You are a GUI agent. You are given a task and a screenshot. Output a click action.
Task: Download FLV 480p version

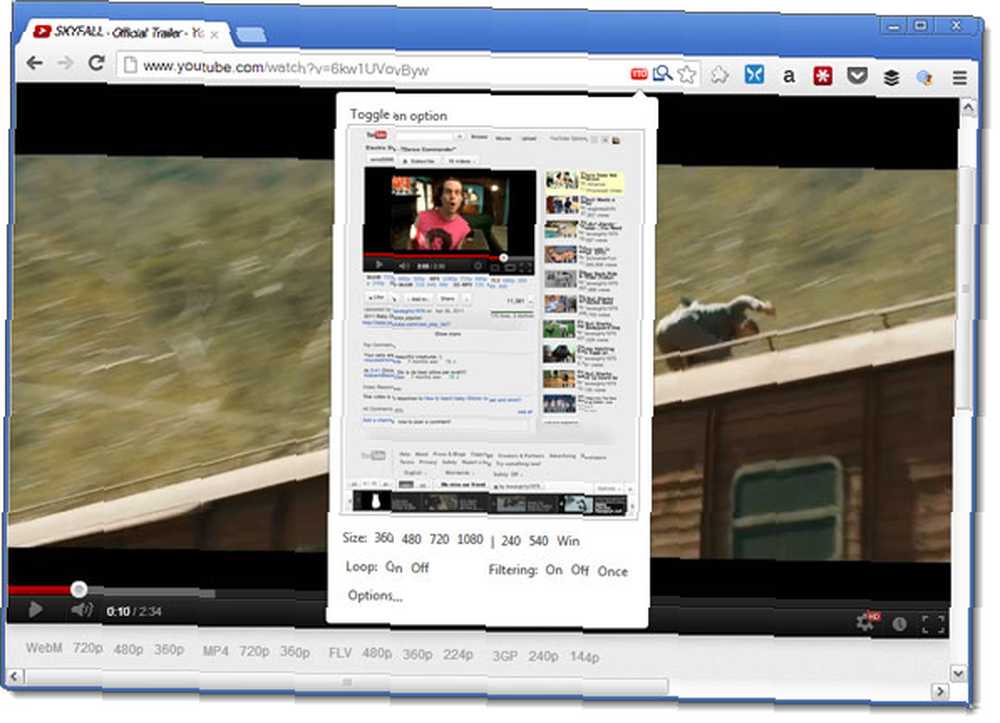pos(377,653)
